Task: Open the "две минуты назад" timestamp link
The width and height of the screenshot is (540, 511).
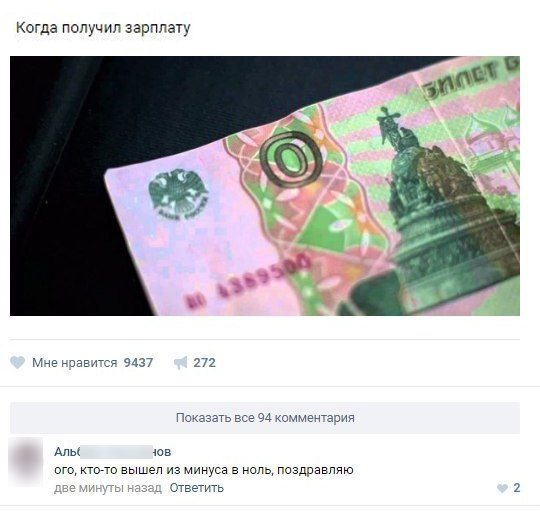Action: coord(108,488)
